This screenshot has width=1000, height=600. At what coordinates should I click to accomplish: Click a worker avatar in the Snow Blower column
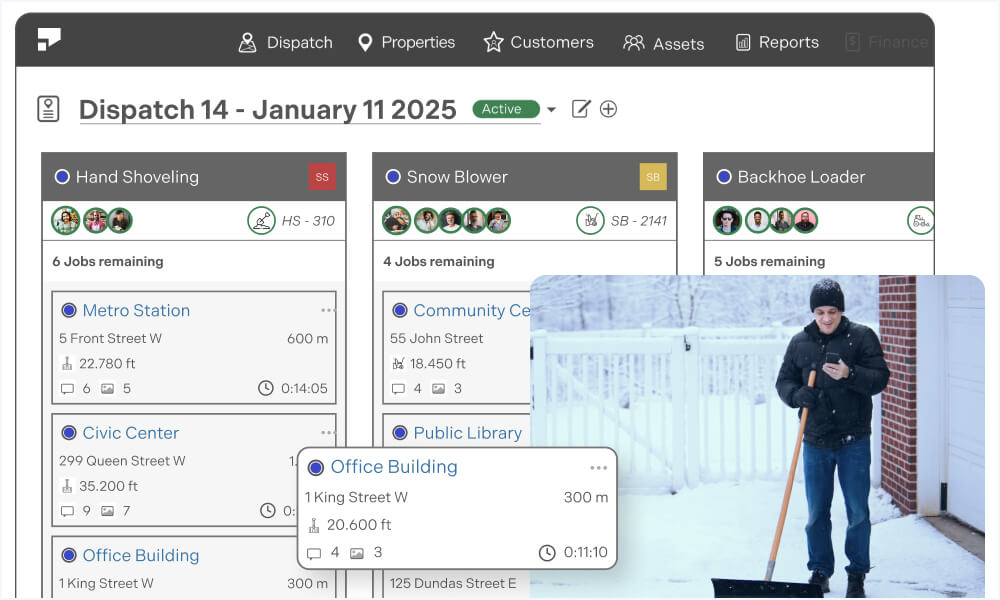[396, 220]
